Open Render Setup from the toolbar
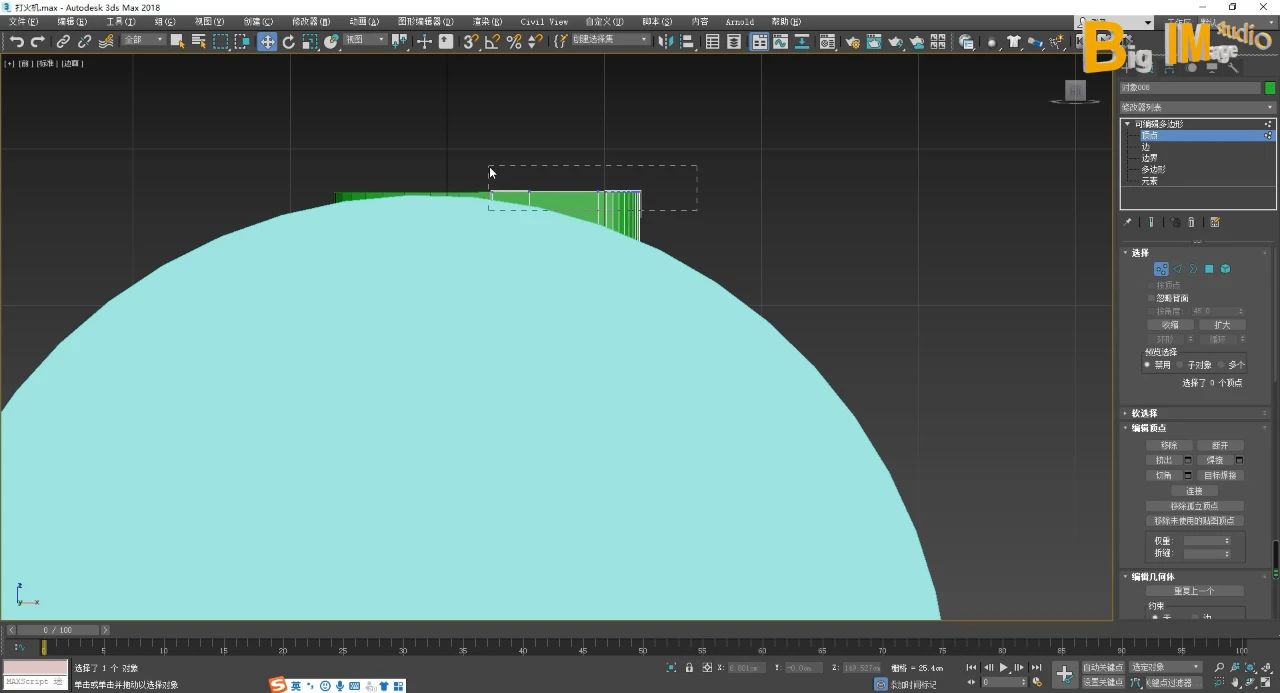1280x693 pixels. (852, 42)
